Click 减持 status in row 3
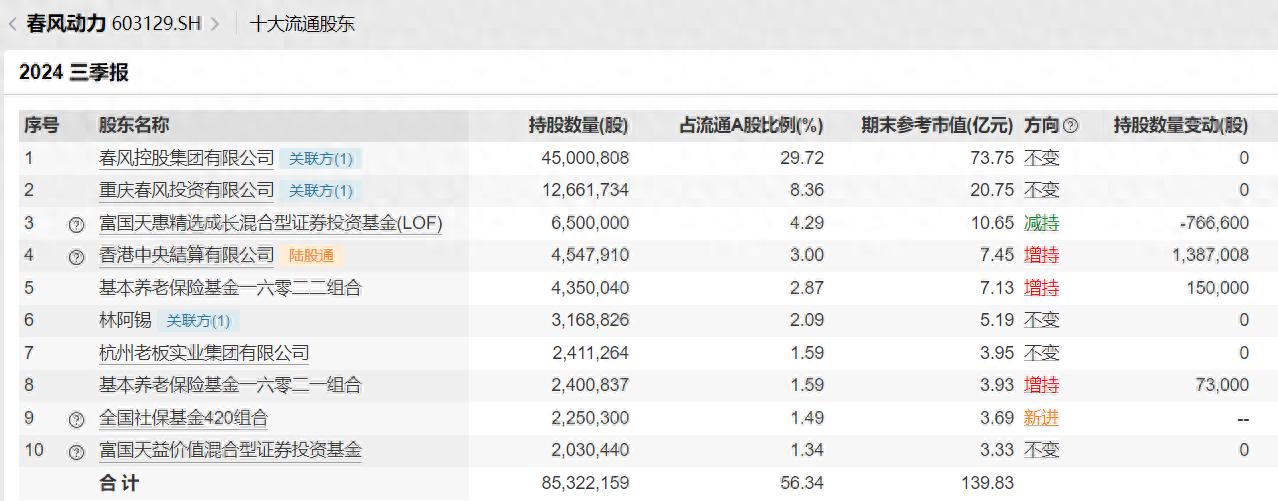Image resolution: width=1278 pixels, height=501 pixels. pyautogui.click(x=1041, y=223)
